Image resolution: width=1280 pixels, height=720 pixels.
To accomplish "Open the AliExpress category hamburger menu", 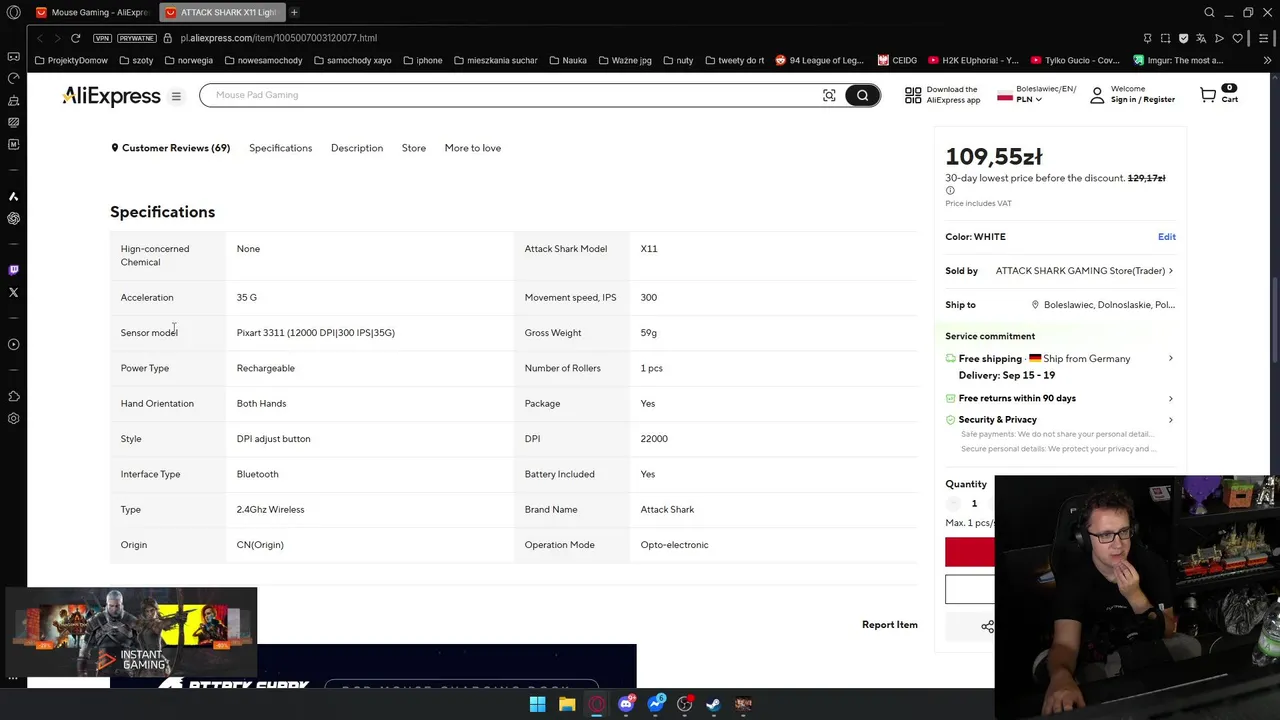I will [x=176, y=96].
